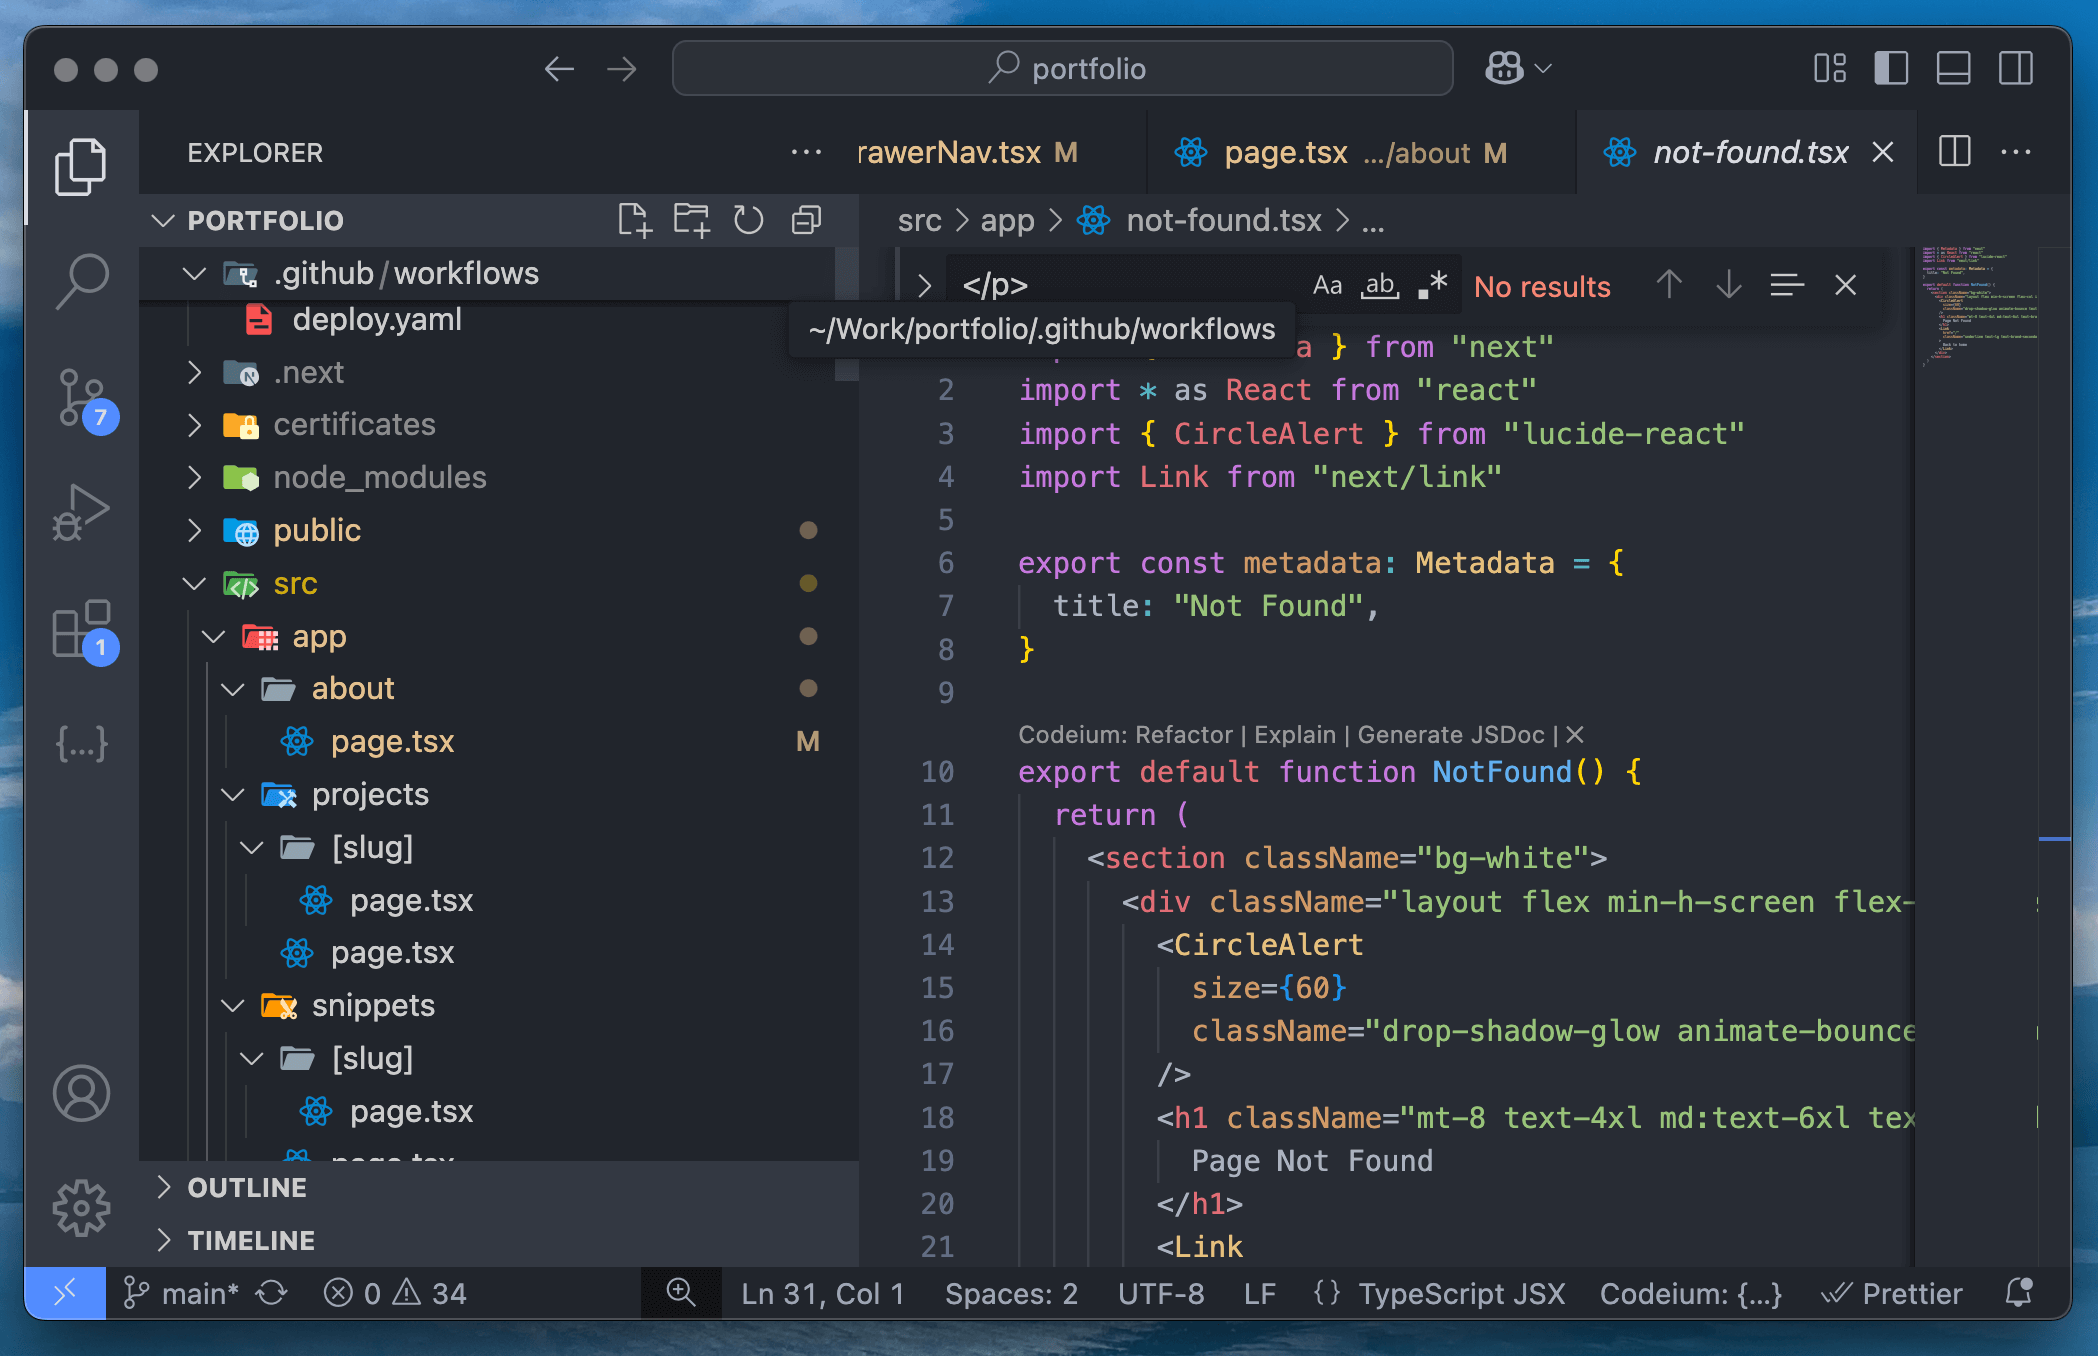Viewport: 2098px width, 1356px height.
Task: Open errors and warnings count in status bar
Action: [x=395, y=1293]
